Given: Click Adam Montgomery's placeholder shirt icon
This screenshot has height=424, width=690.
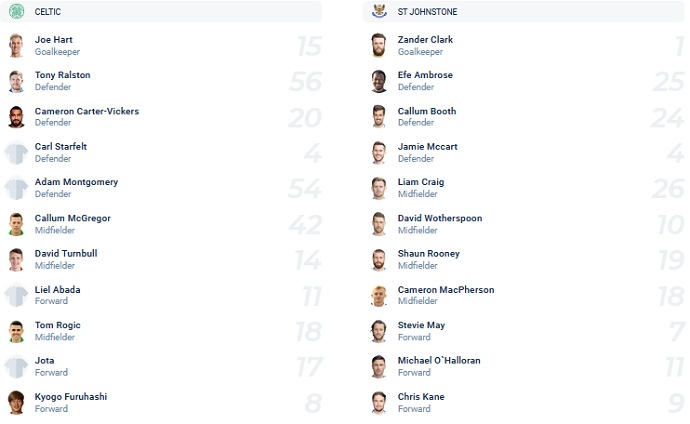Looking at the screenshot, I should (x=16, y=188).
